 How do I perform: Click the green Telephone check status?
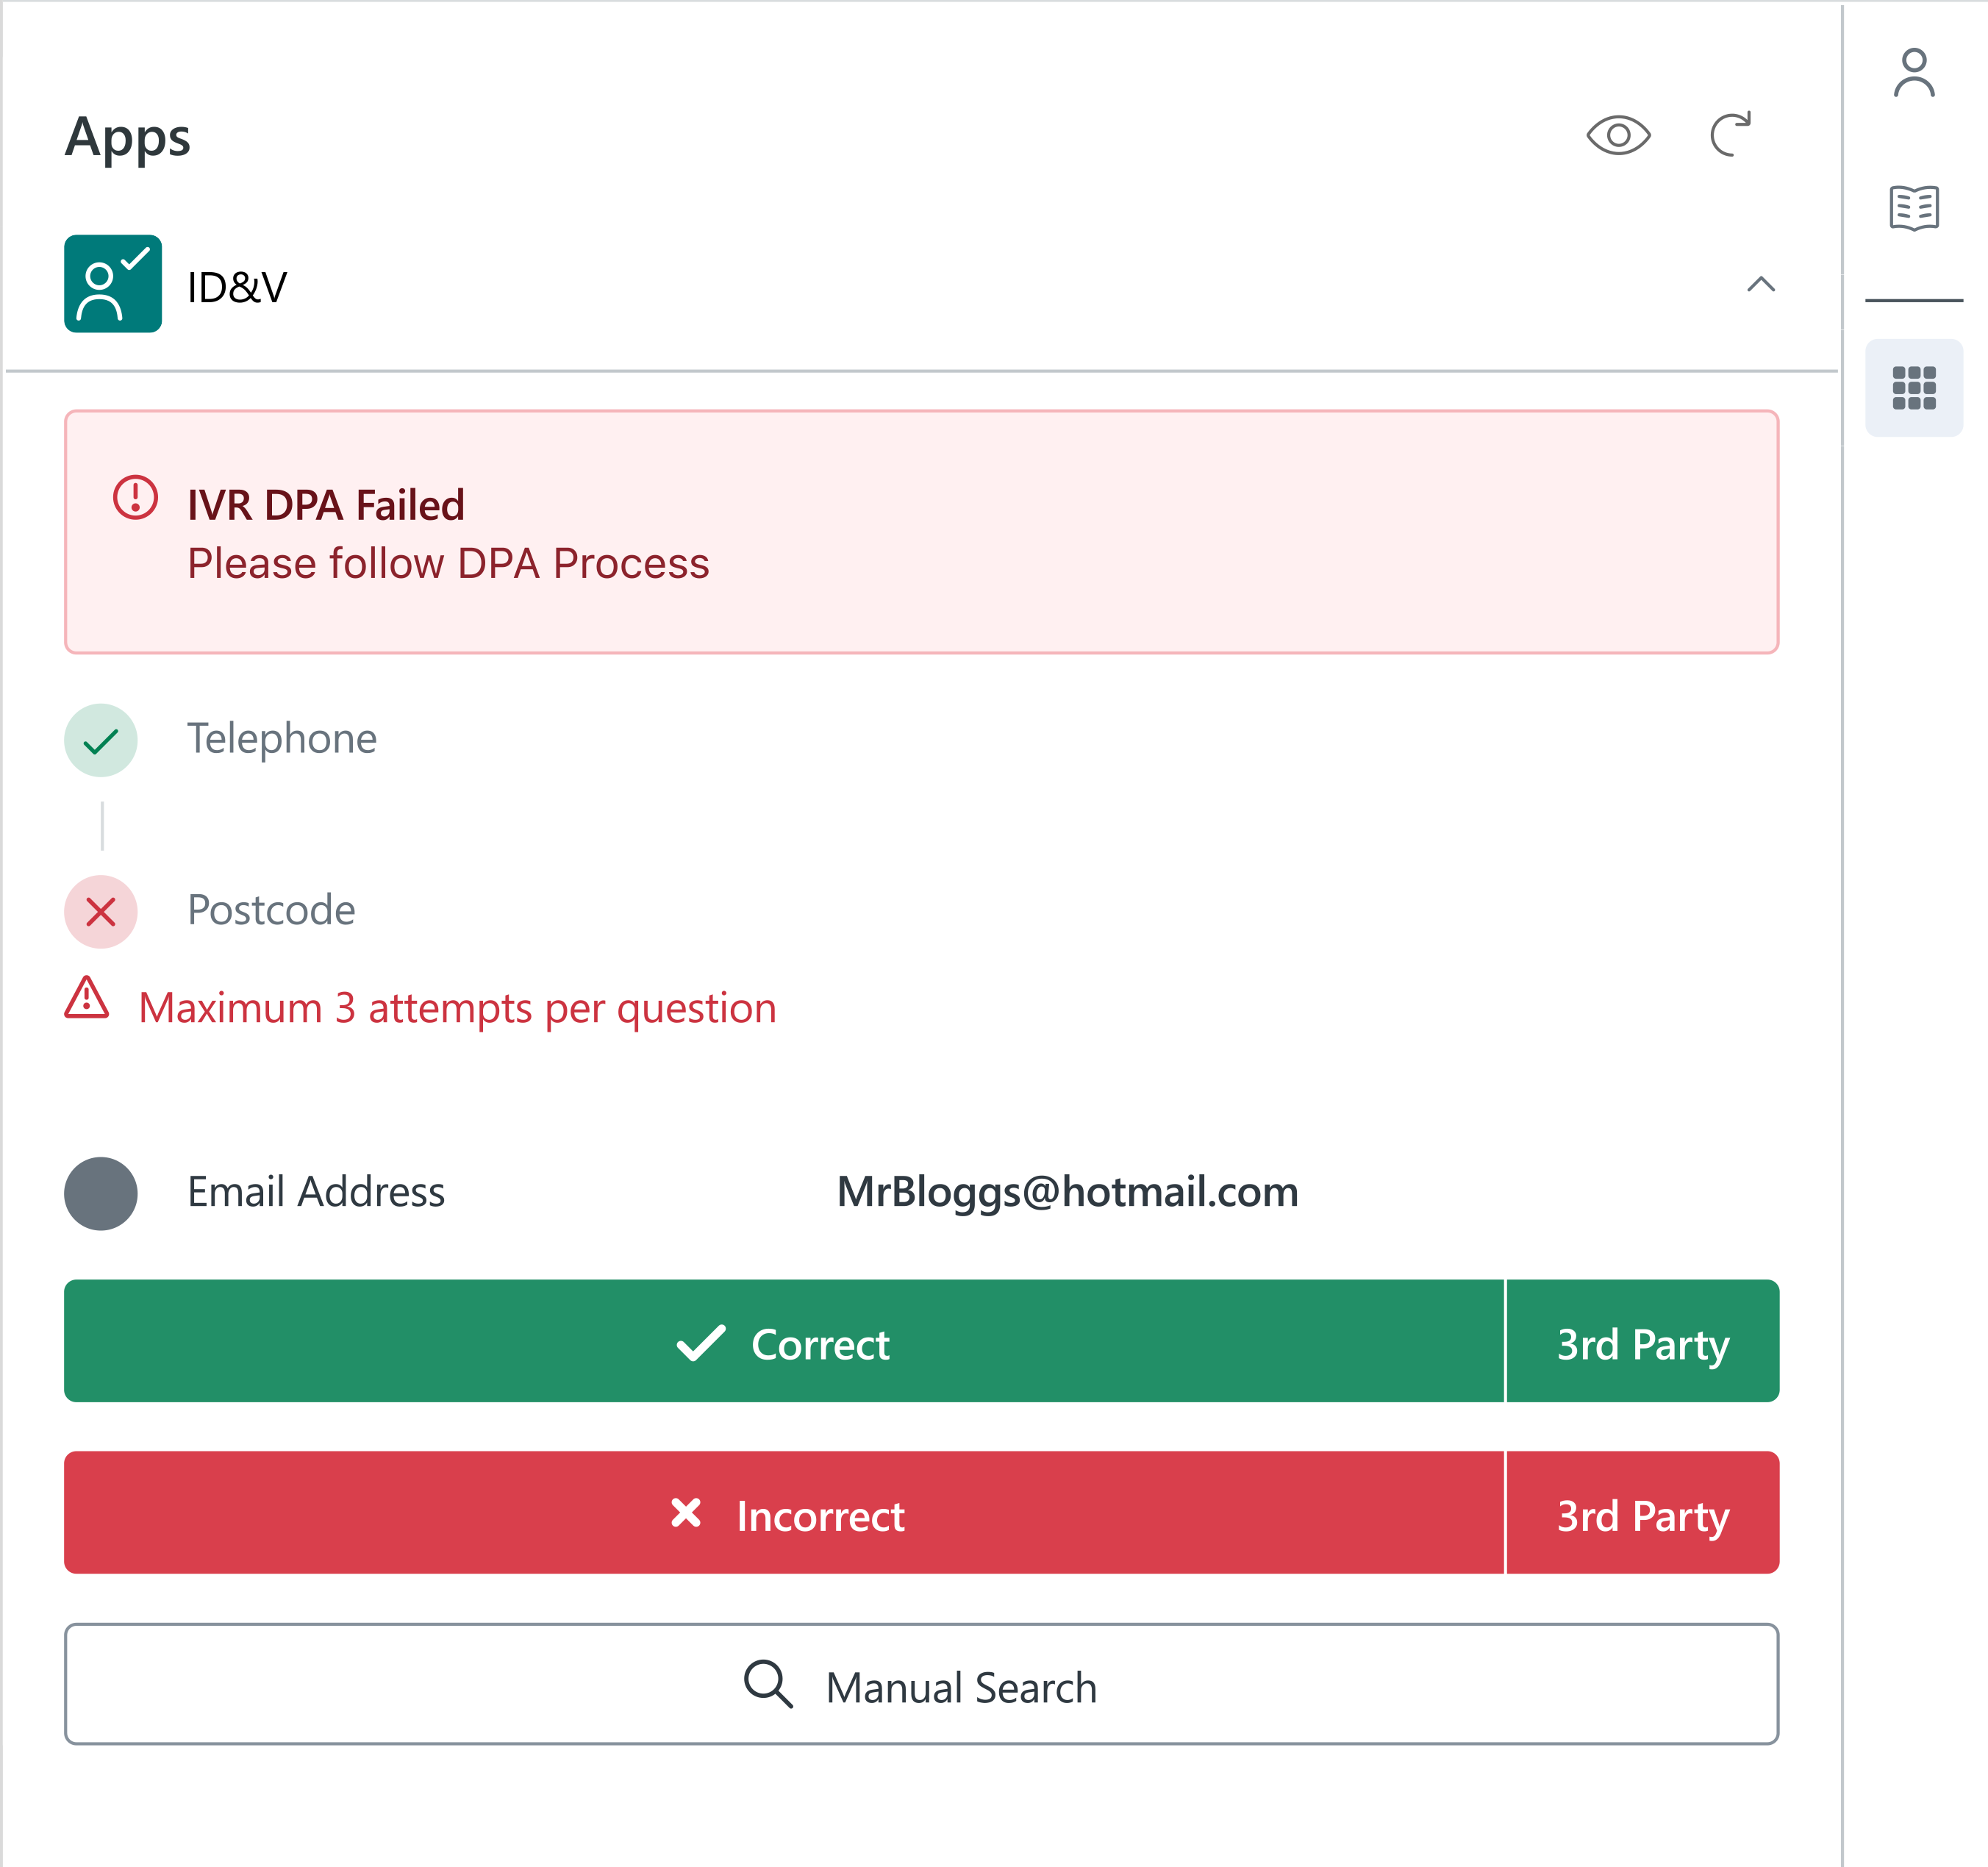click(101, 740)
